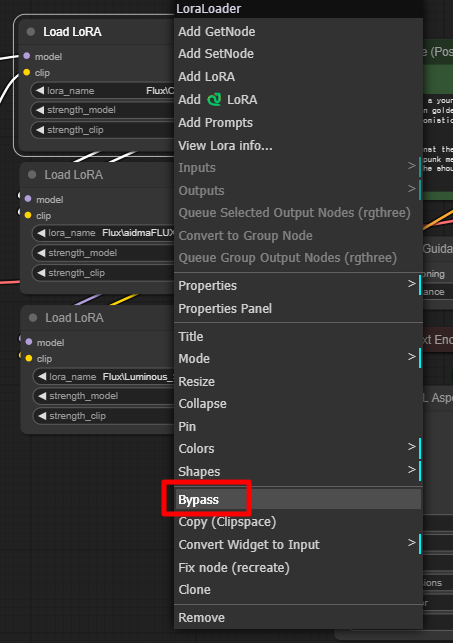Expand the Inputs submenu

pyautogui.click(x=298, y=168)
